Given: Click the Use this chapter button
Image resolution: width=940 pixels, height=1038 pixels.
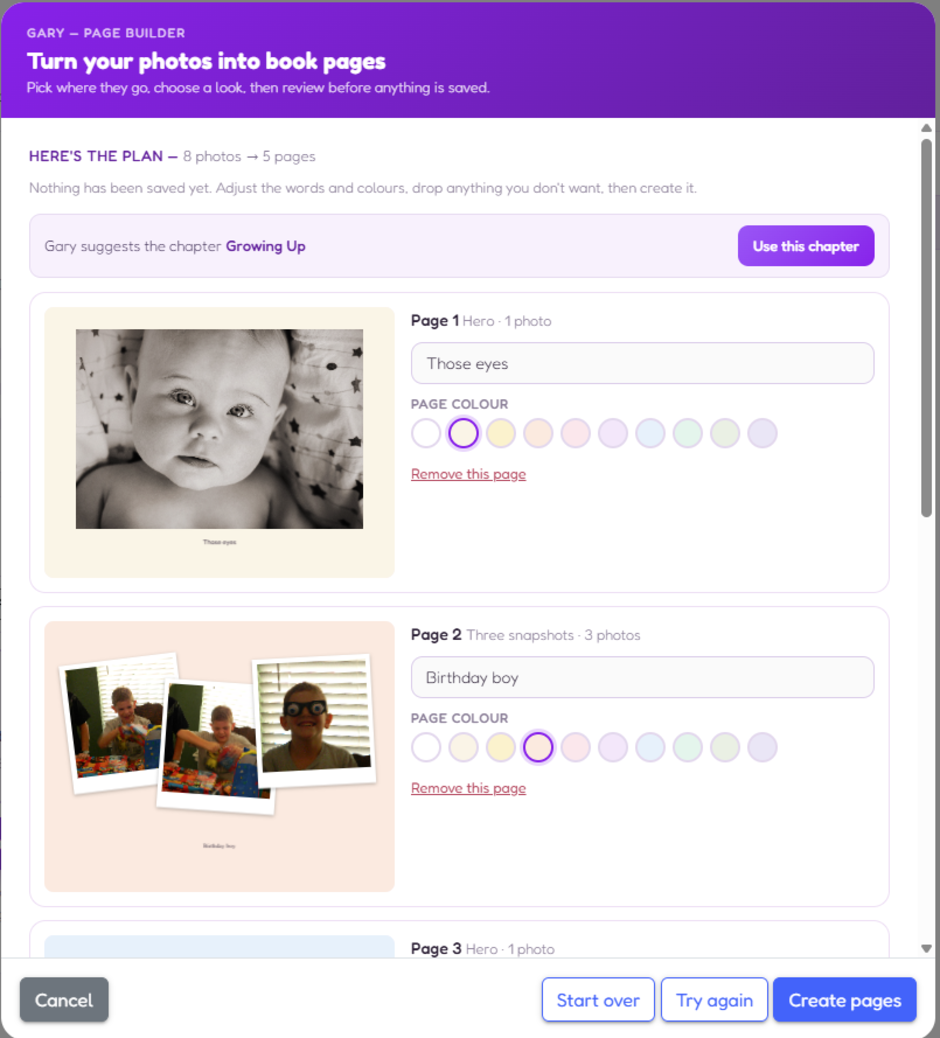Looking at the screenshot, I should click(x=806, y=246).
